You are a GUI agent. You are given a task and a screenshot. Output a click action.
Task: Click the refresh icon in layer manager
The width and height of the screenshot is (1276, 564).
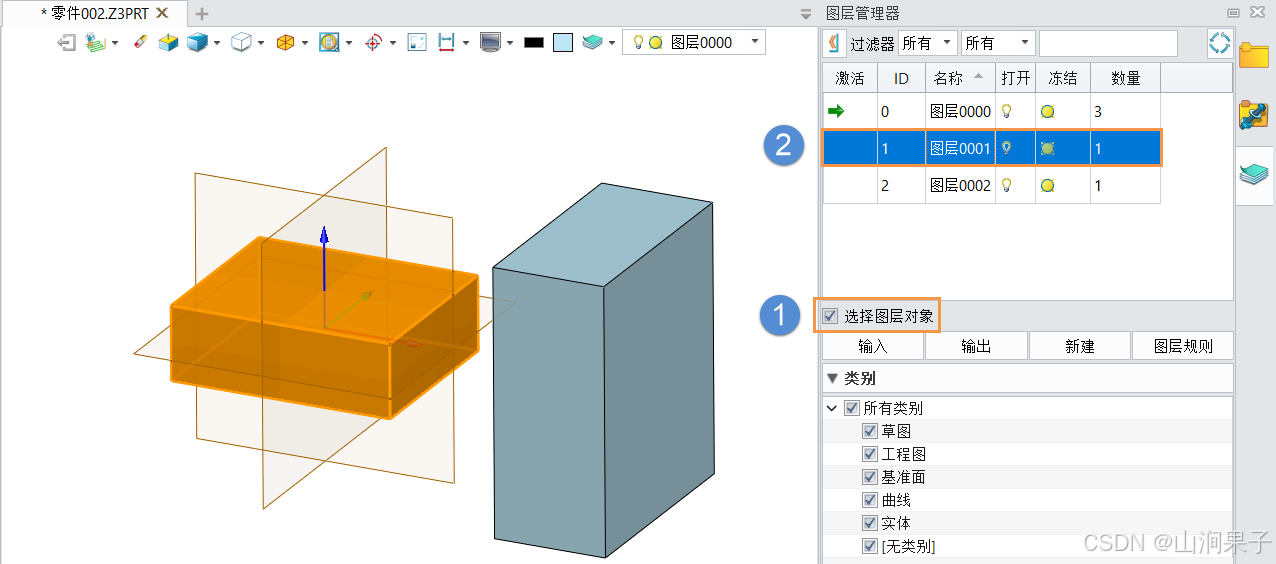(x=1219, y=43)
